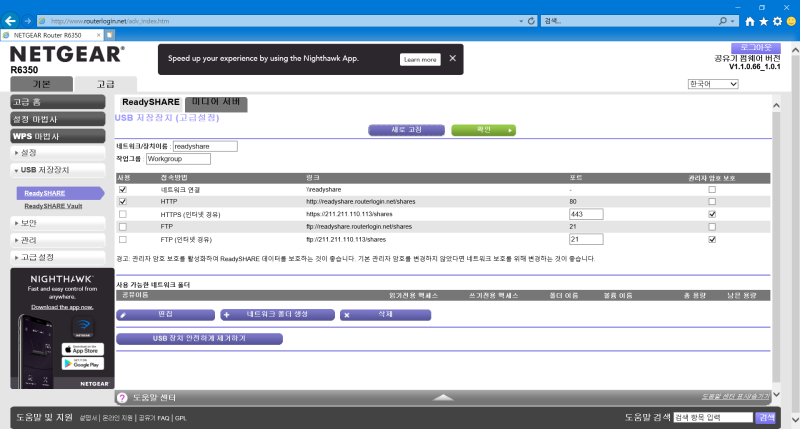Switch to the 고급 tab
The height and width of the screenshot is (429, 800).
pyautogui.click(x=106, y=84)
